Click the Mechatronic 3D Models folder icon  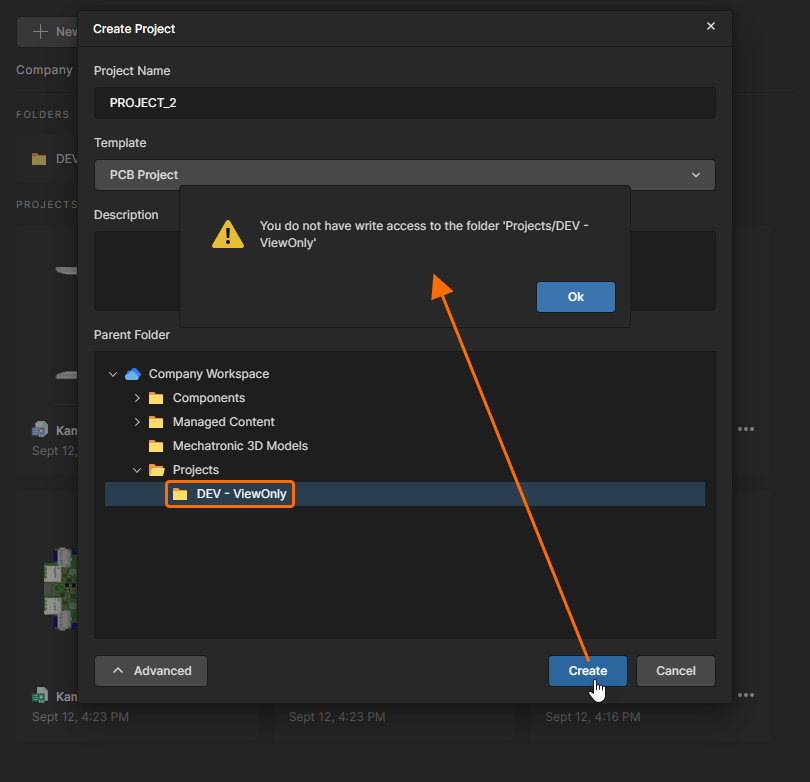[x=156, y=446]
